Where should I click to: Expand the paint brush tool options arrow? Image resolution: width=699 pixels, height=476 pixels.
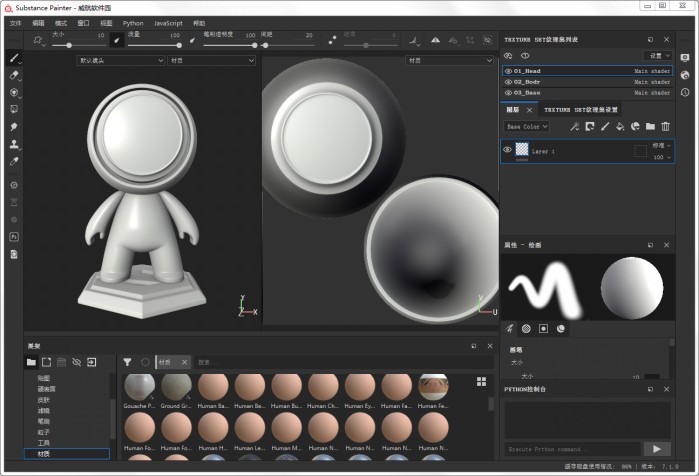[x=20, y=63]
